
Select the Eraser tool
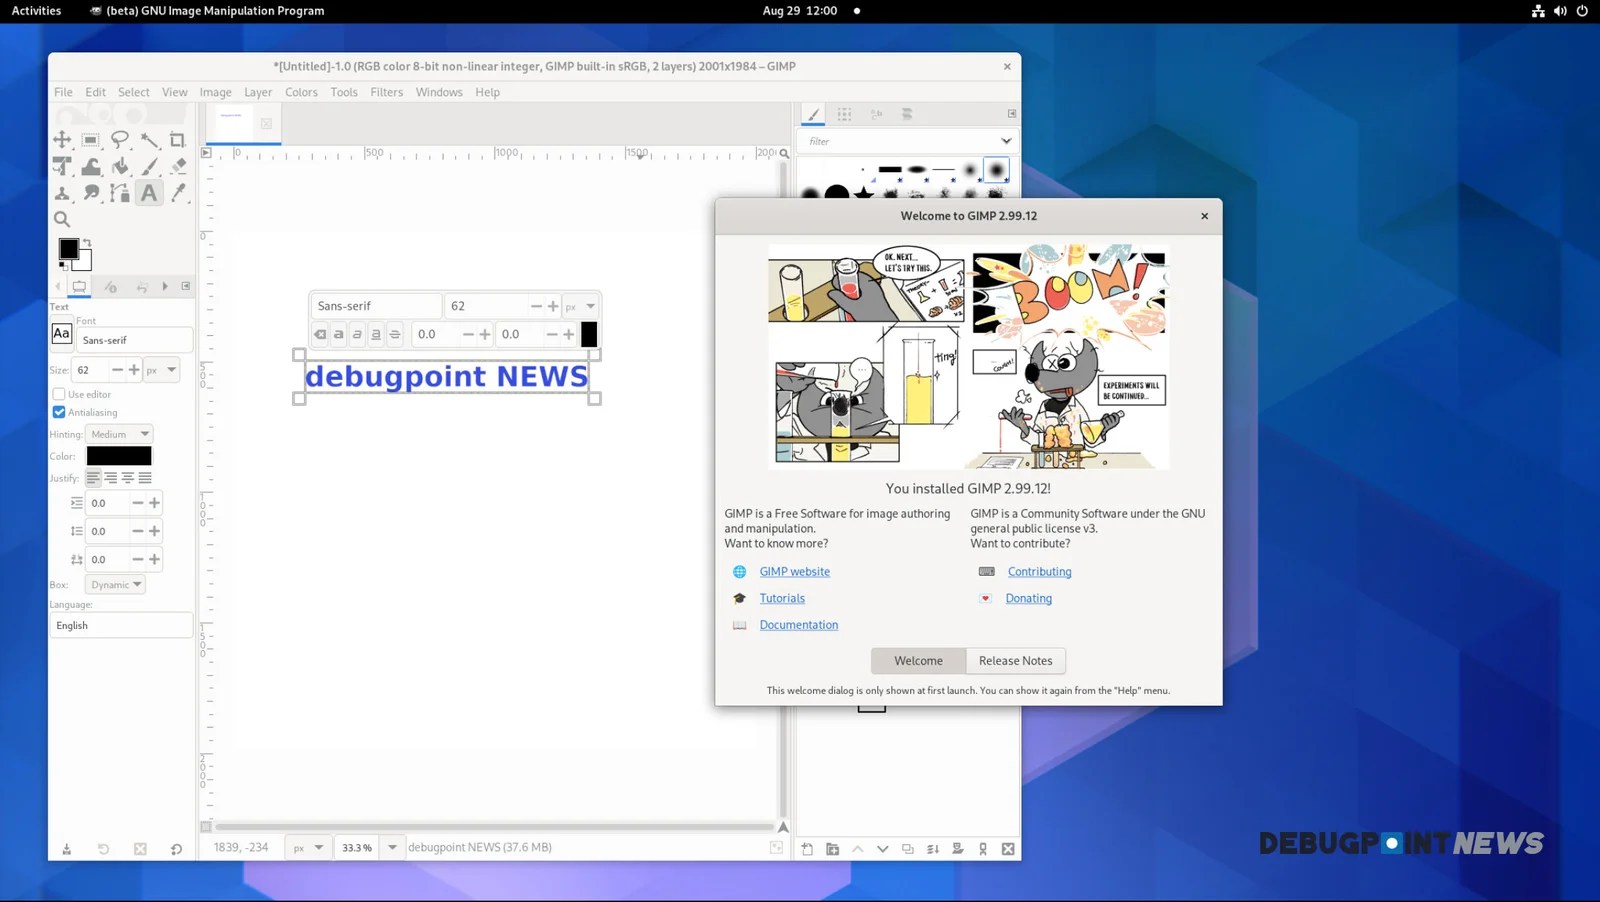(178, 166)
